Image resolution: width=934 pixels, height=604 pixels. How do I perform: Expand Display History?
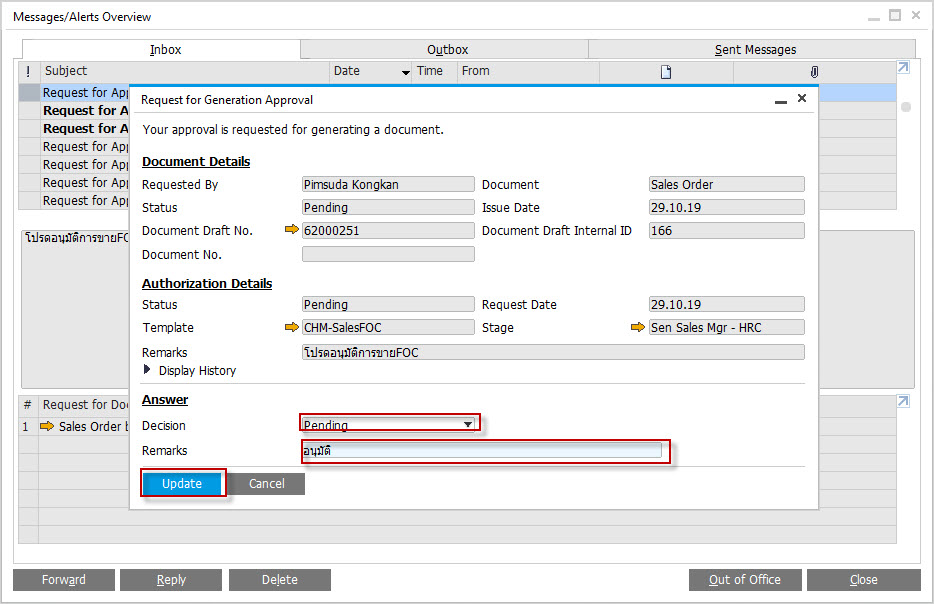tap(147, 370)
